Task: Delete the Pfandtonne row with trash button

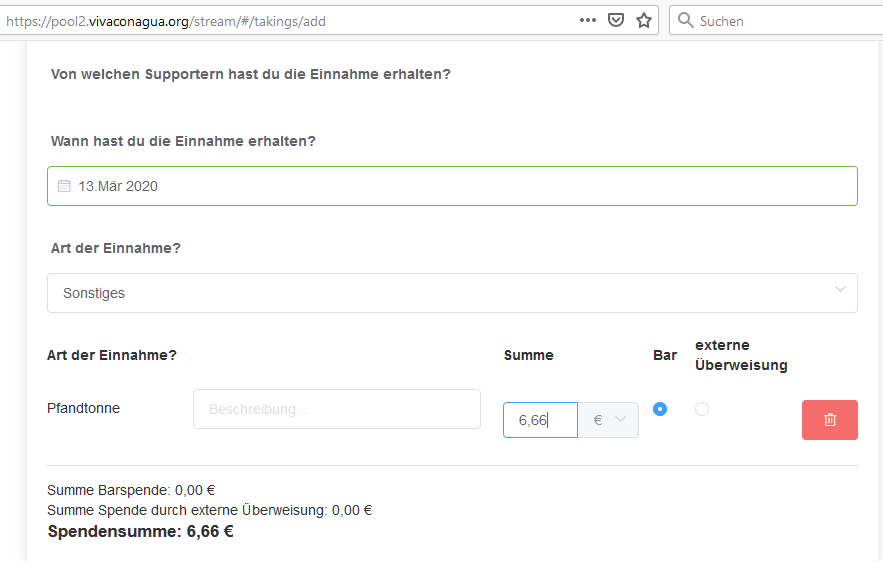Action: [829, 420]
